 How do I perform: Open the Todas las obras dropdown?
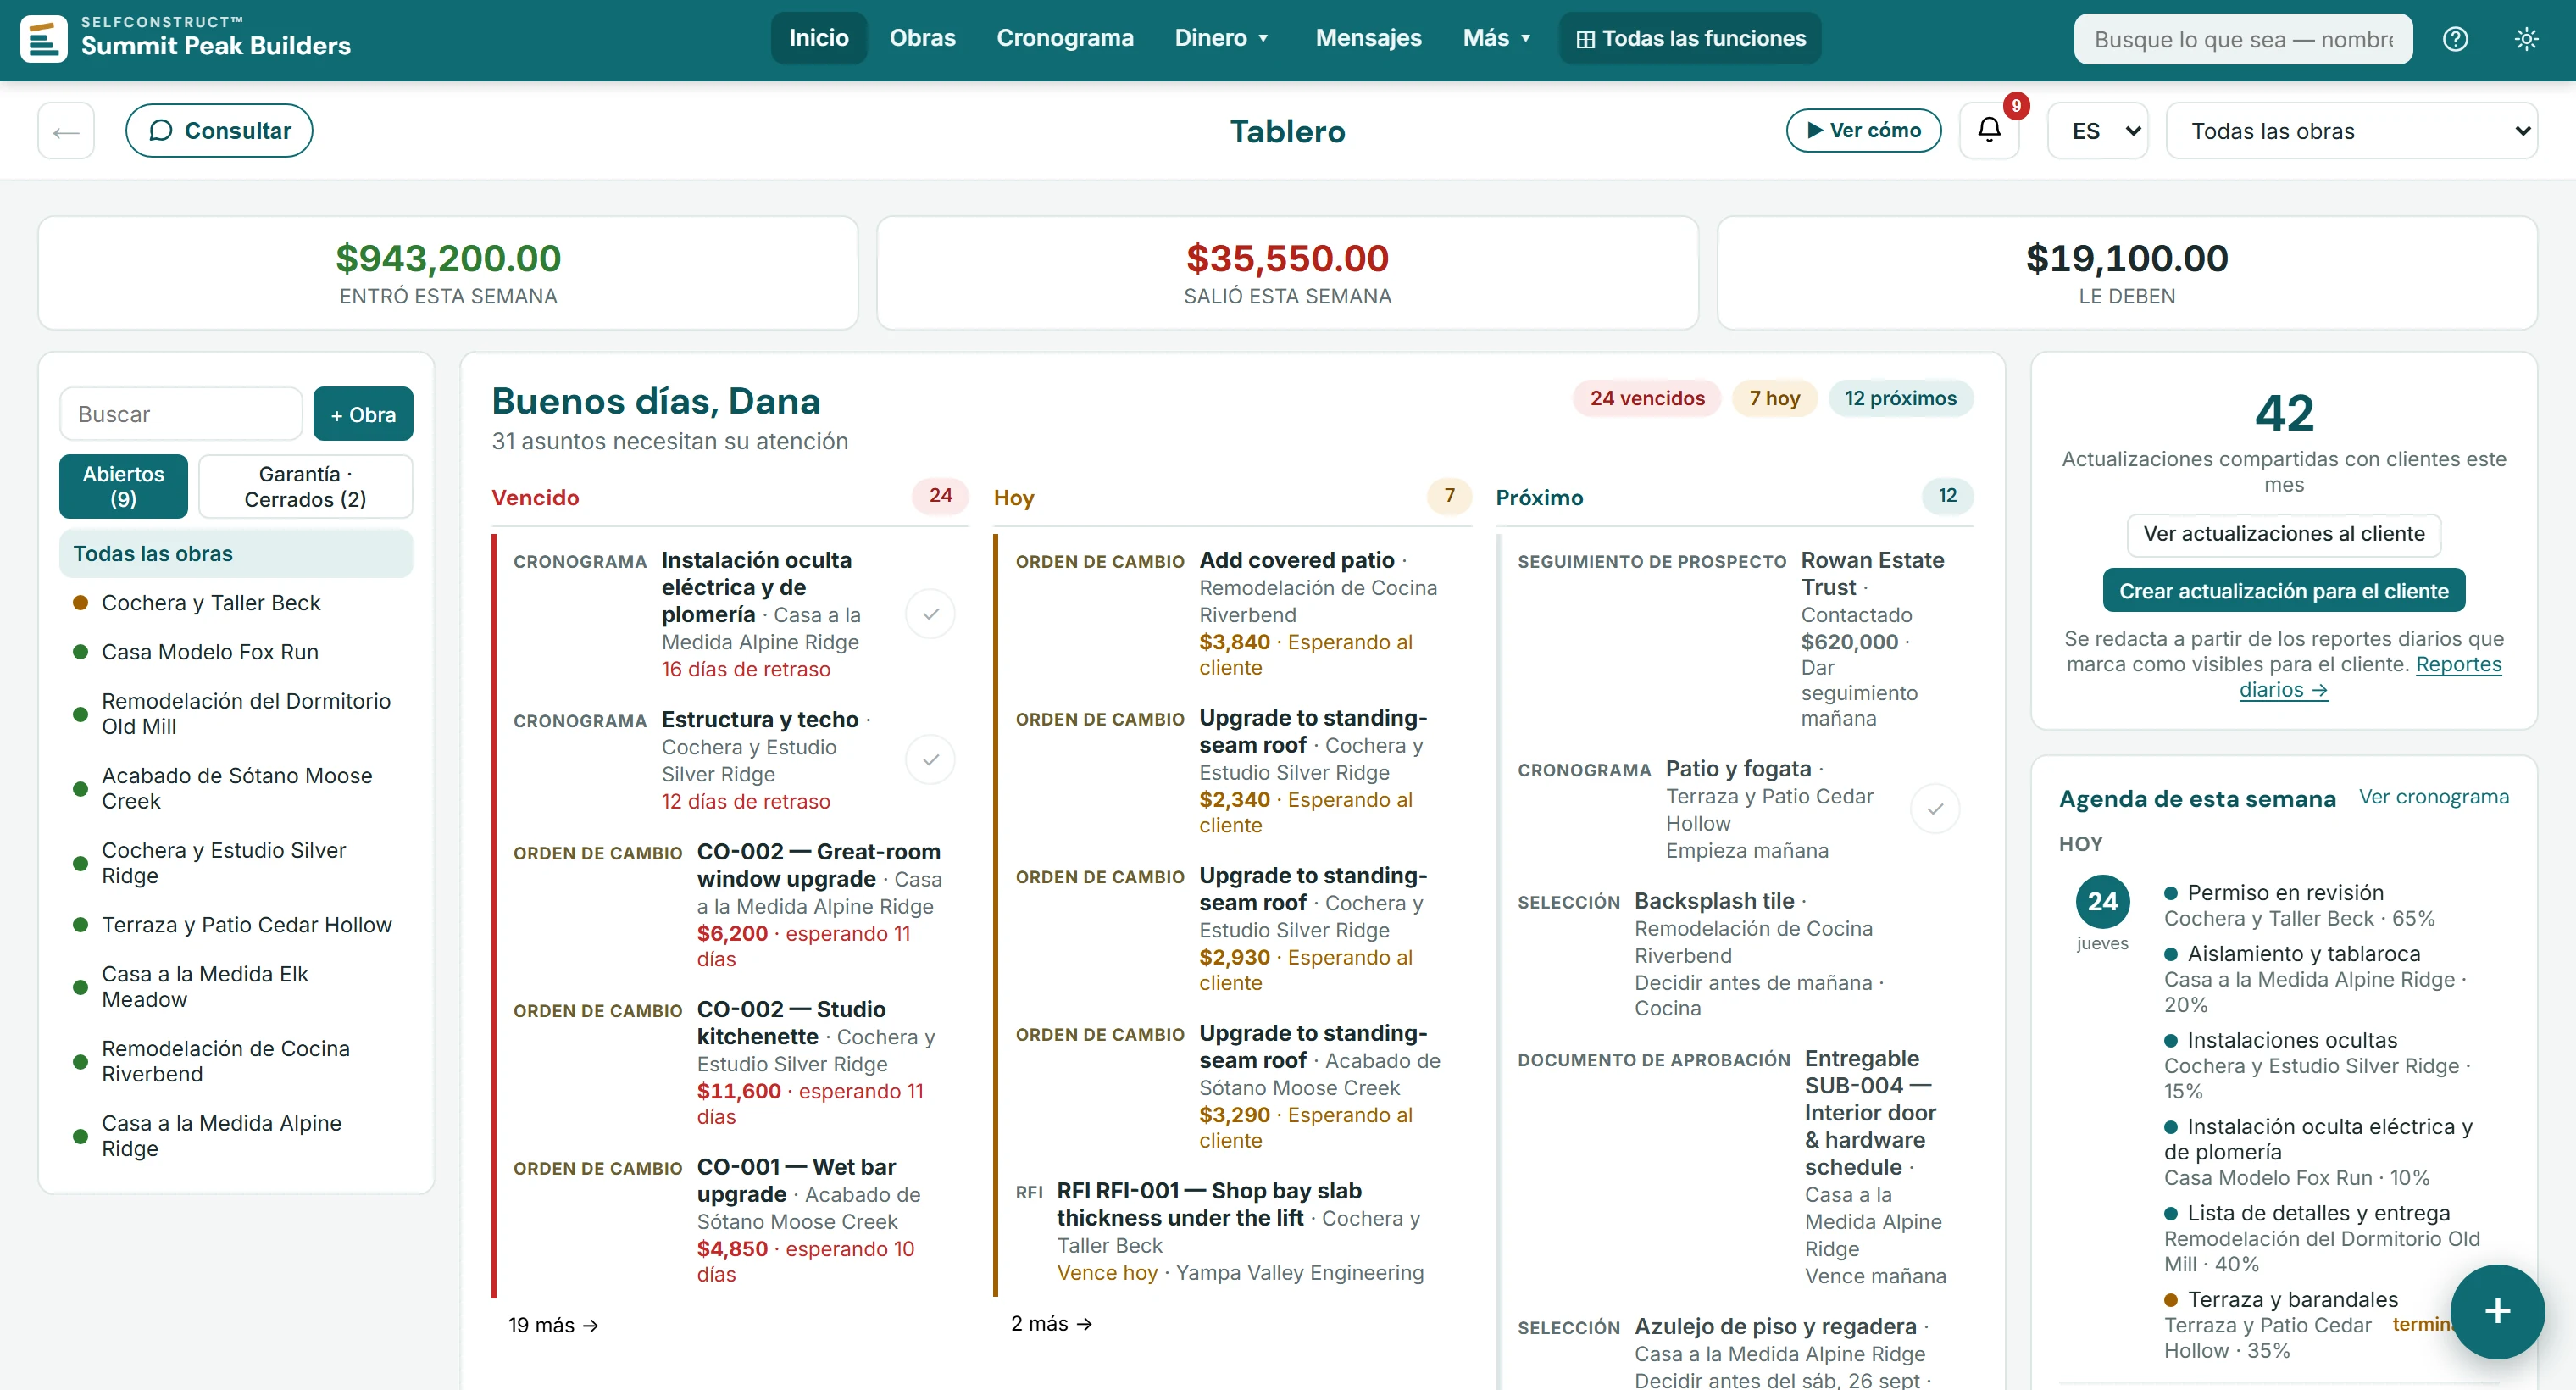click(2351, 130)
